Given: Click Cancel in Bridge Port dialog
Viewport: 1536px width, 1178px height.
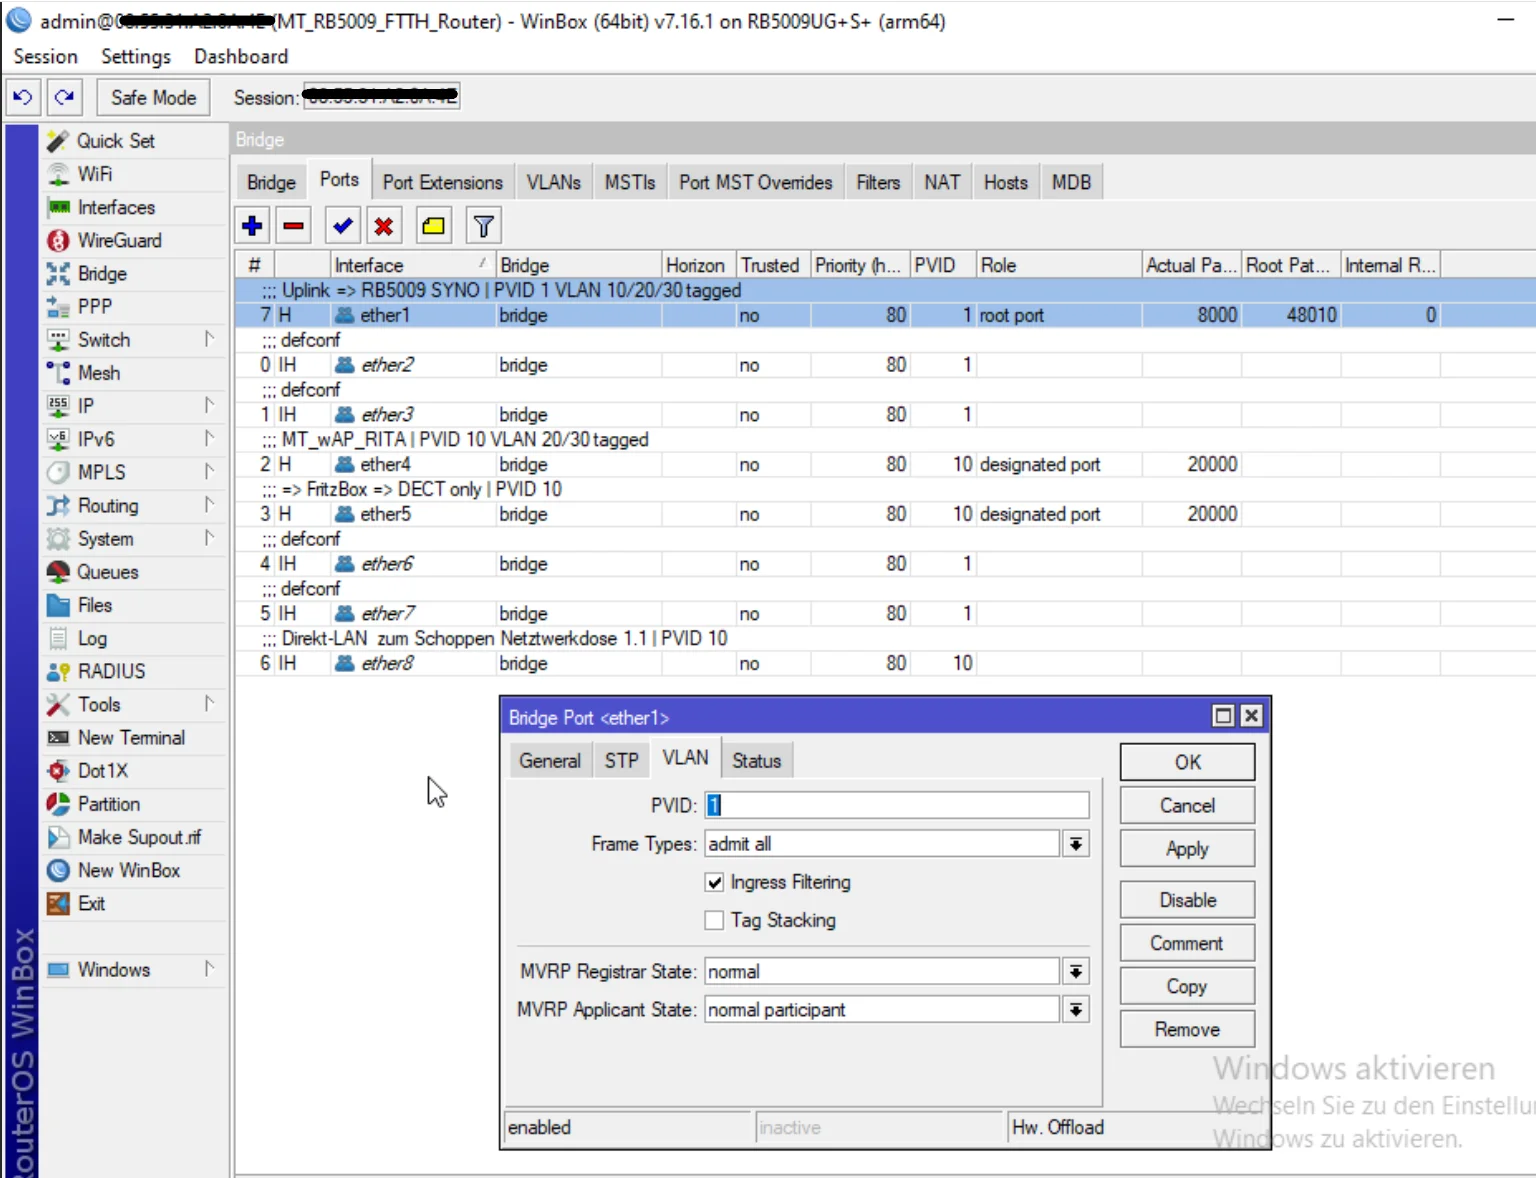Looking at the screenshot, I should coord(1187,805).
